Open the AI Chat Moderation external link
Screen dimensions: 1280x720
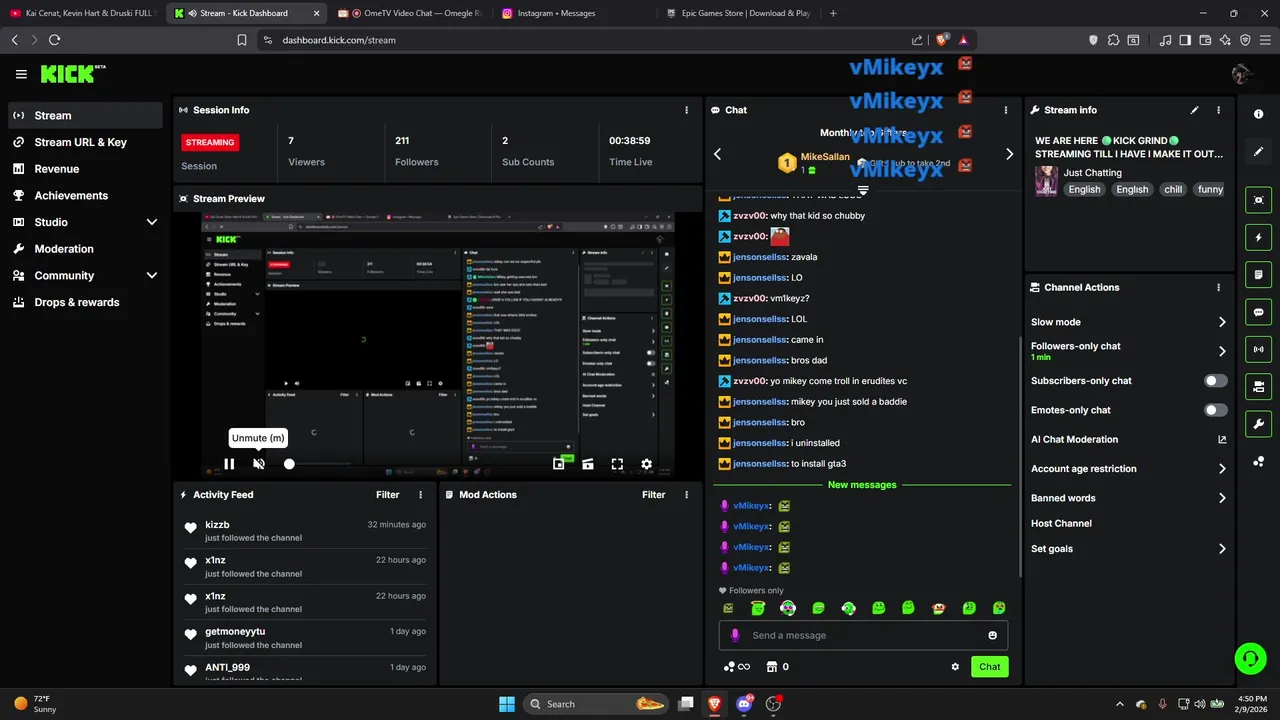pos(1222,439)
